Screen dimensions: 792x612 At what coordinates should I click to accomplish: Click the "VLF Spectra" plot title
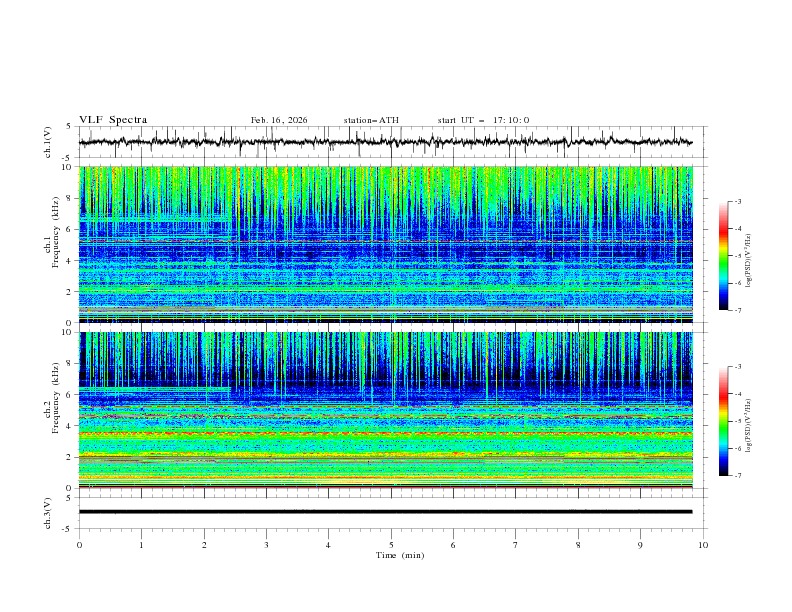(113, 120)
